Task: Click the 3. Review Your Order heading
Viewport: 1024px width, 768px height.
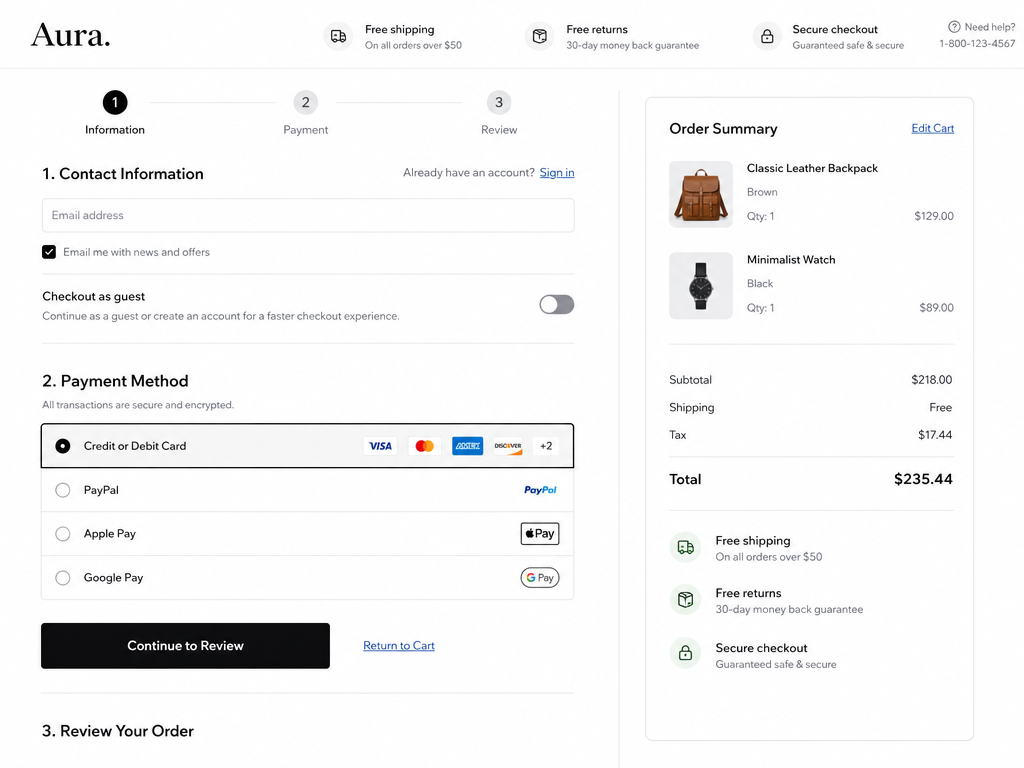Action: tap(118, 731)
